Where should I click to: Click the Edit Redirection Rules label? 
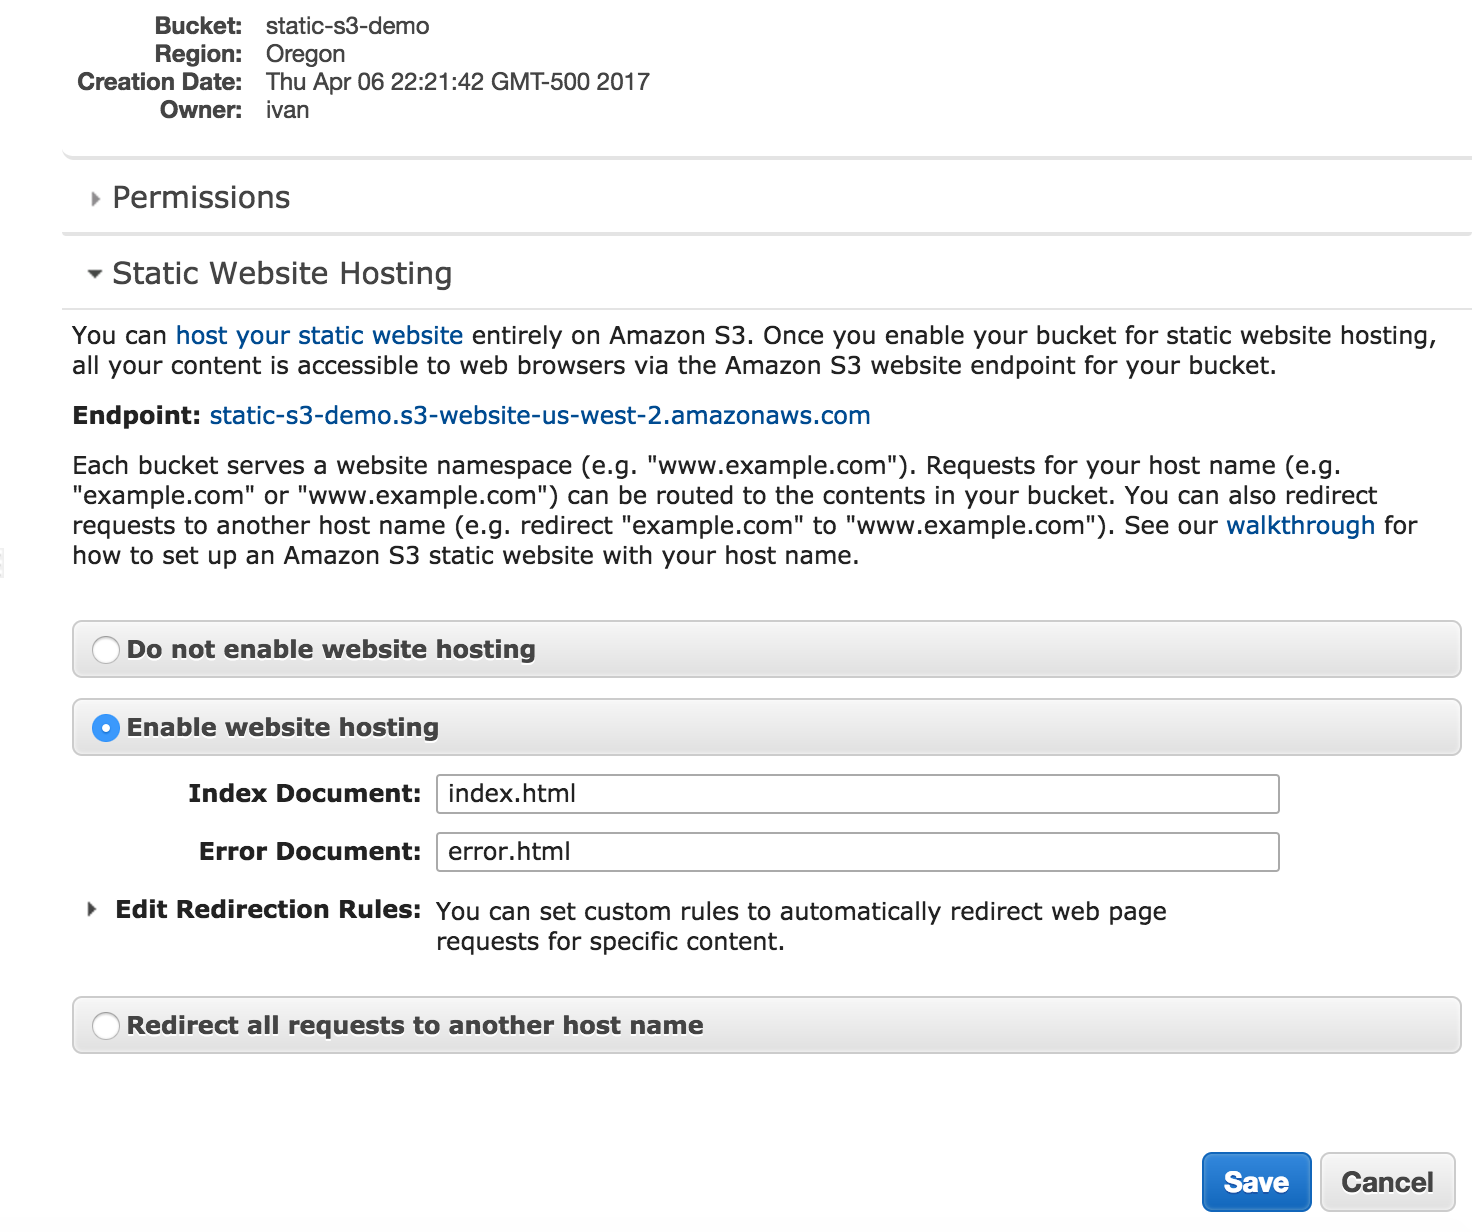tap(268, 909)
